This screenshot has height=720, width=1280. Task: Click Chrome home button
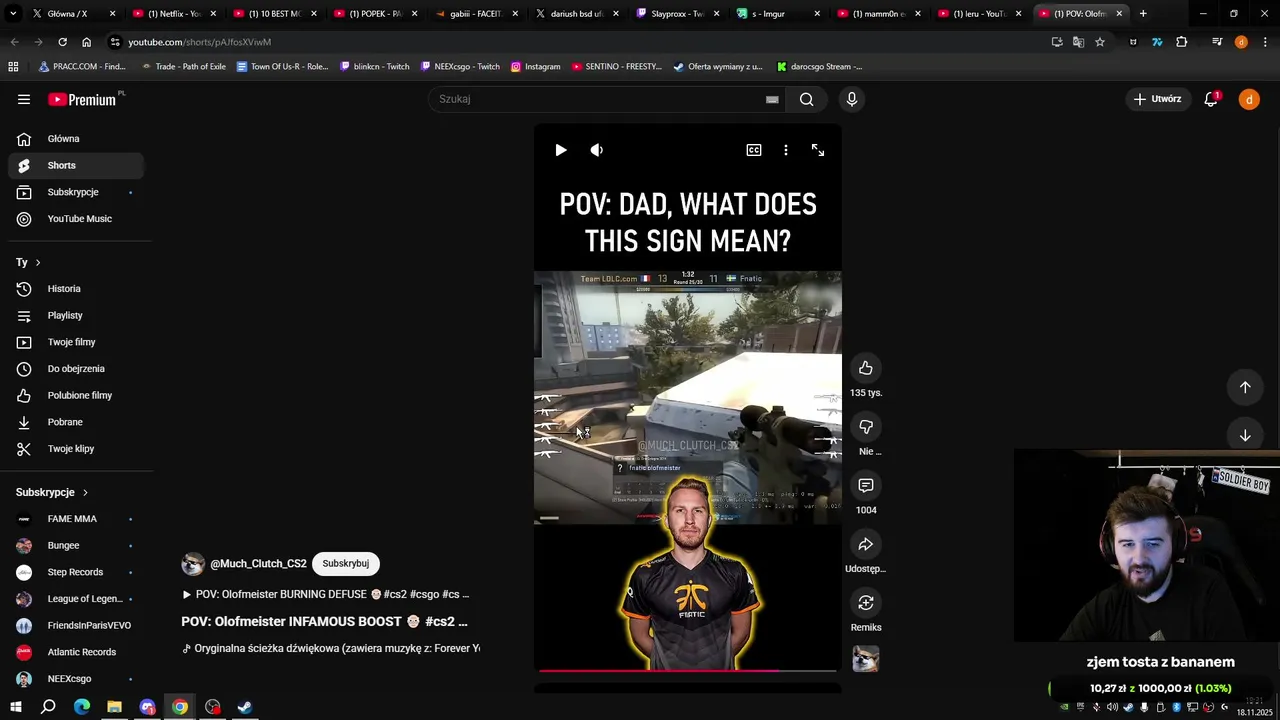[x=86, y=42]
